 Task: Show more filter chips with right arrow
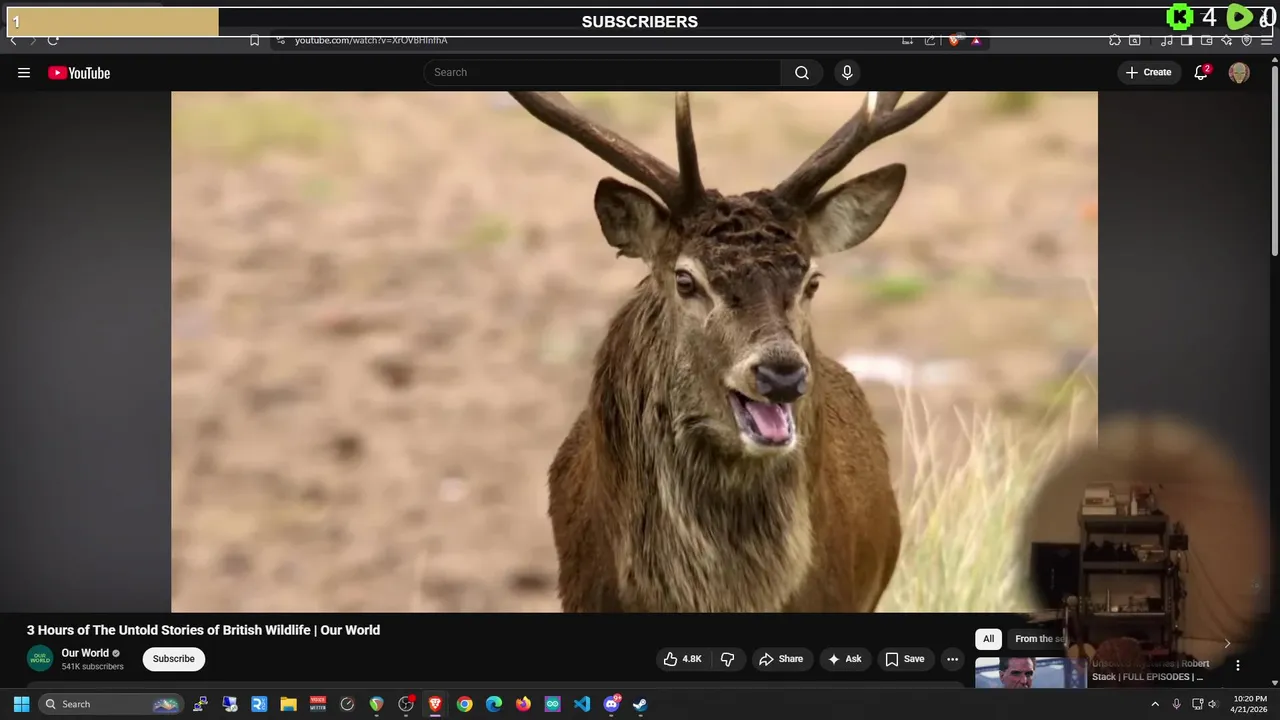coord(1227,643)
